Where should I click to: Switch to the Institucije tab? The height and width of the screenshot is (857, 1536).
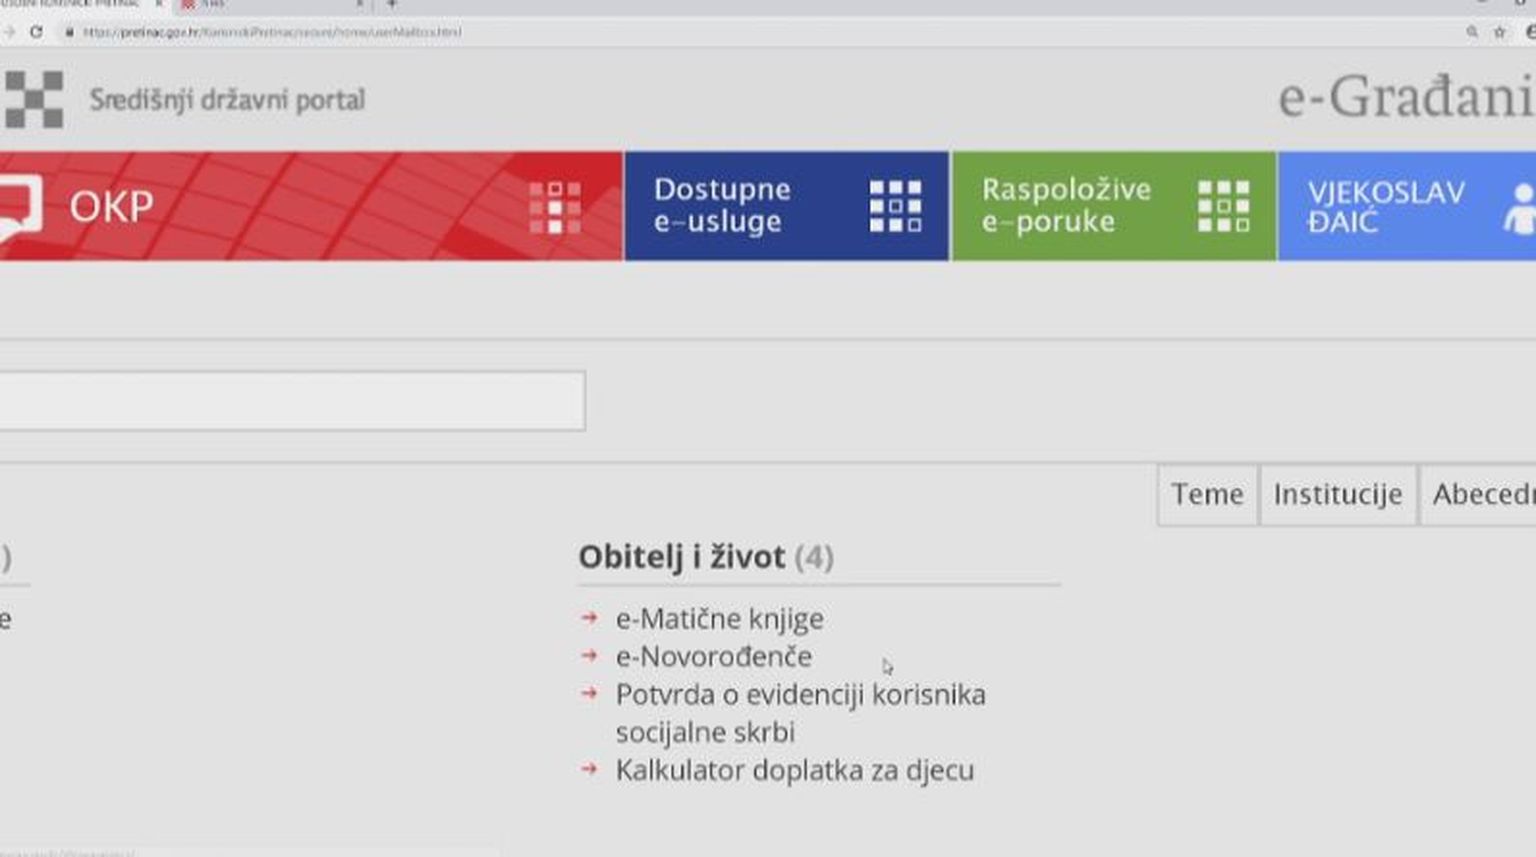pyautogui.click(x=1337, y=494)
